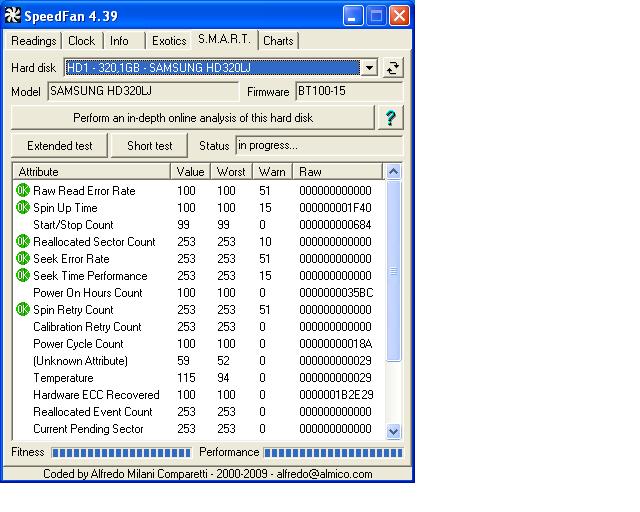Click raw value 000000000684
The image size is (640, 512).
pyautogui.click(x=336, y=225)
